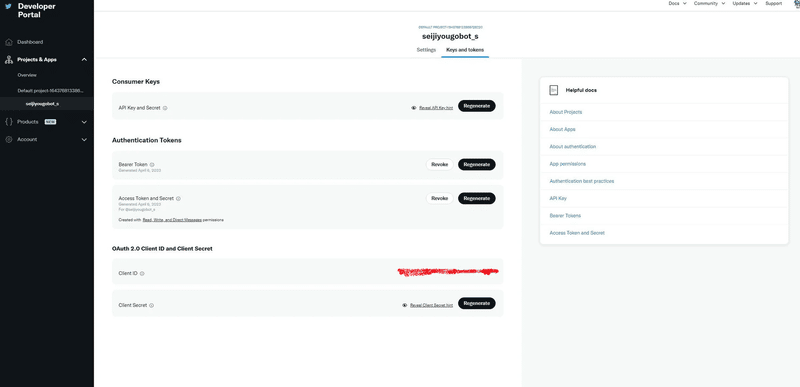800x387 pixels.
Task: Click info icon beside Client ID
Action: [x=142, y=273]
